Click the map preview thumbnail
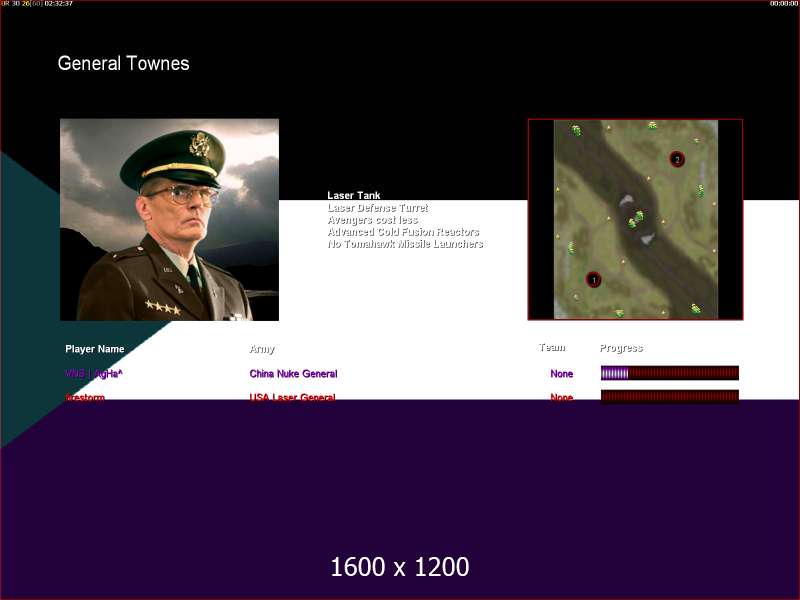 click(635, 219)
